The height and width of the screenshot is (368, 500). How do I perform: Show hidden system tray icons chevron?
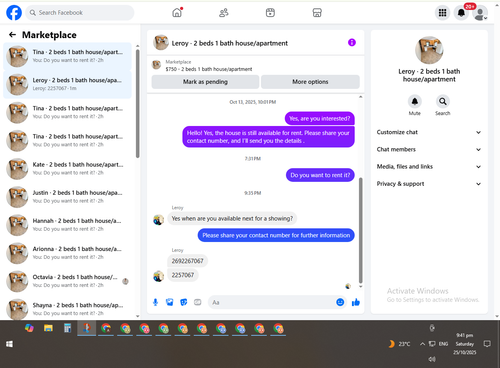(x=422, y=344)
